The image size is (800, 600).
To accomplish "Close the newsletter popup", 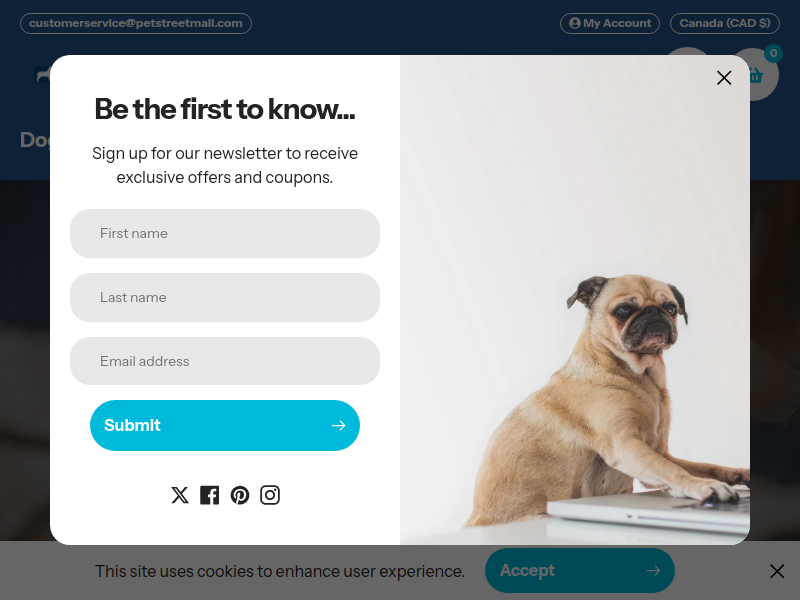I will pyautogui.click(x=724, y=78).
